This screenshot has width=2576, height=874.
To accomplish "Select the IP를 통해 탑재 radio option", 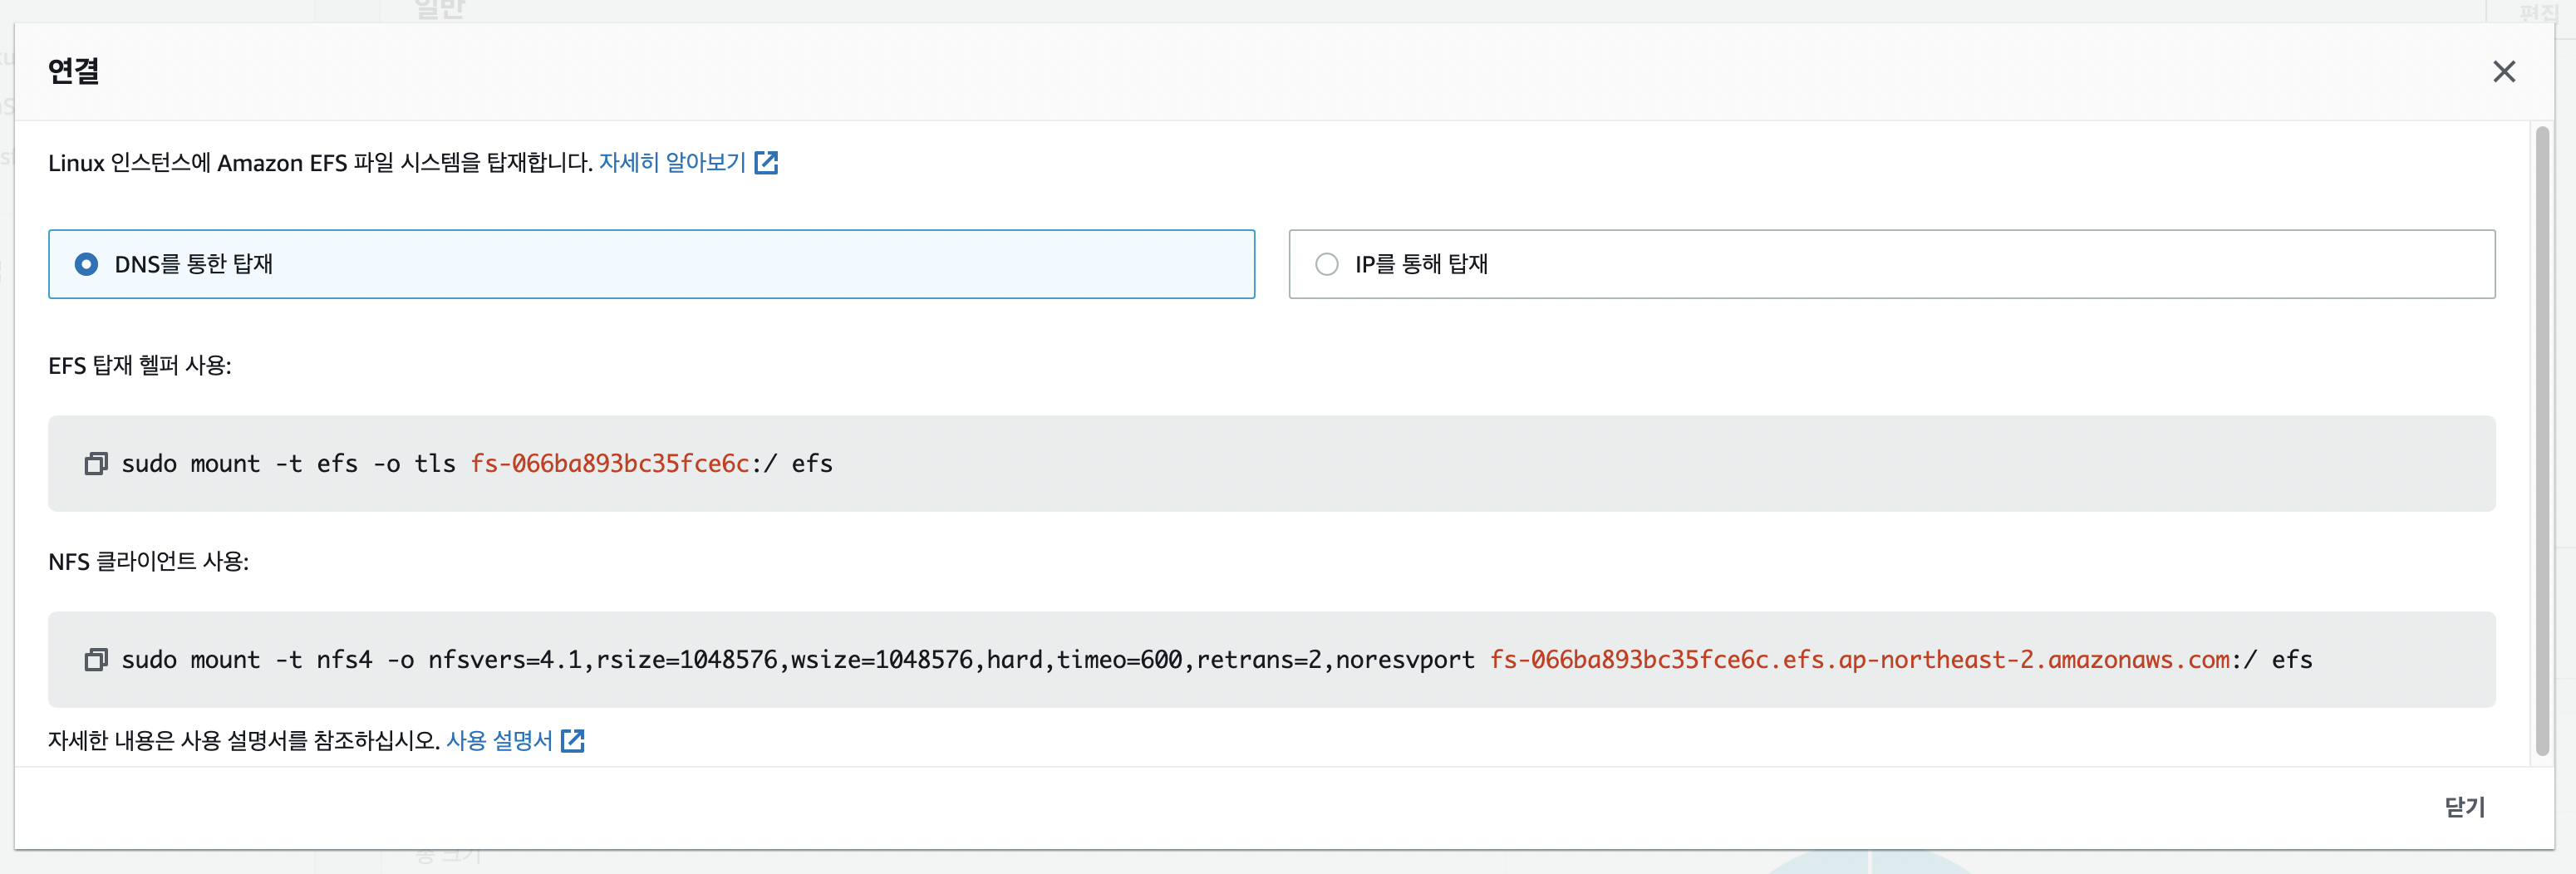I will tap(1891, 264).
